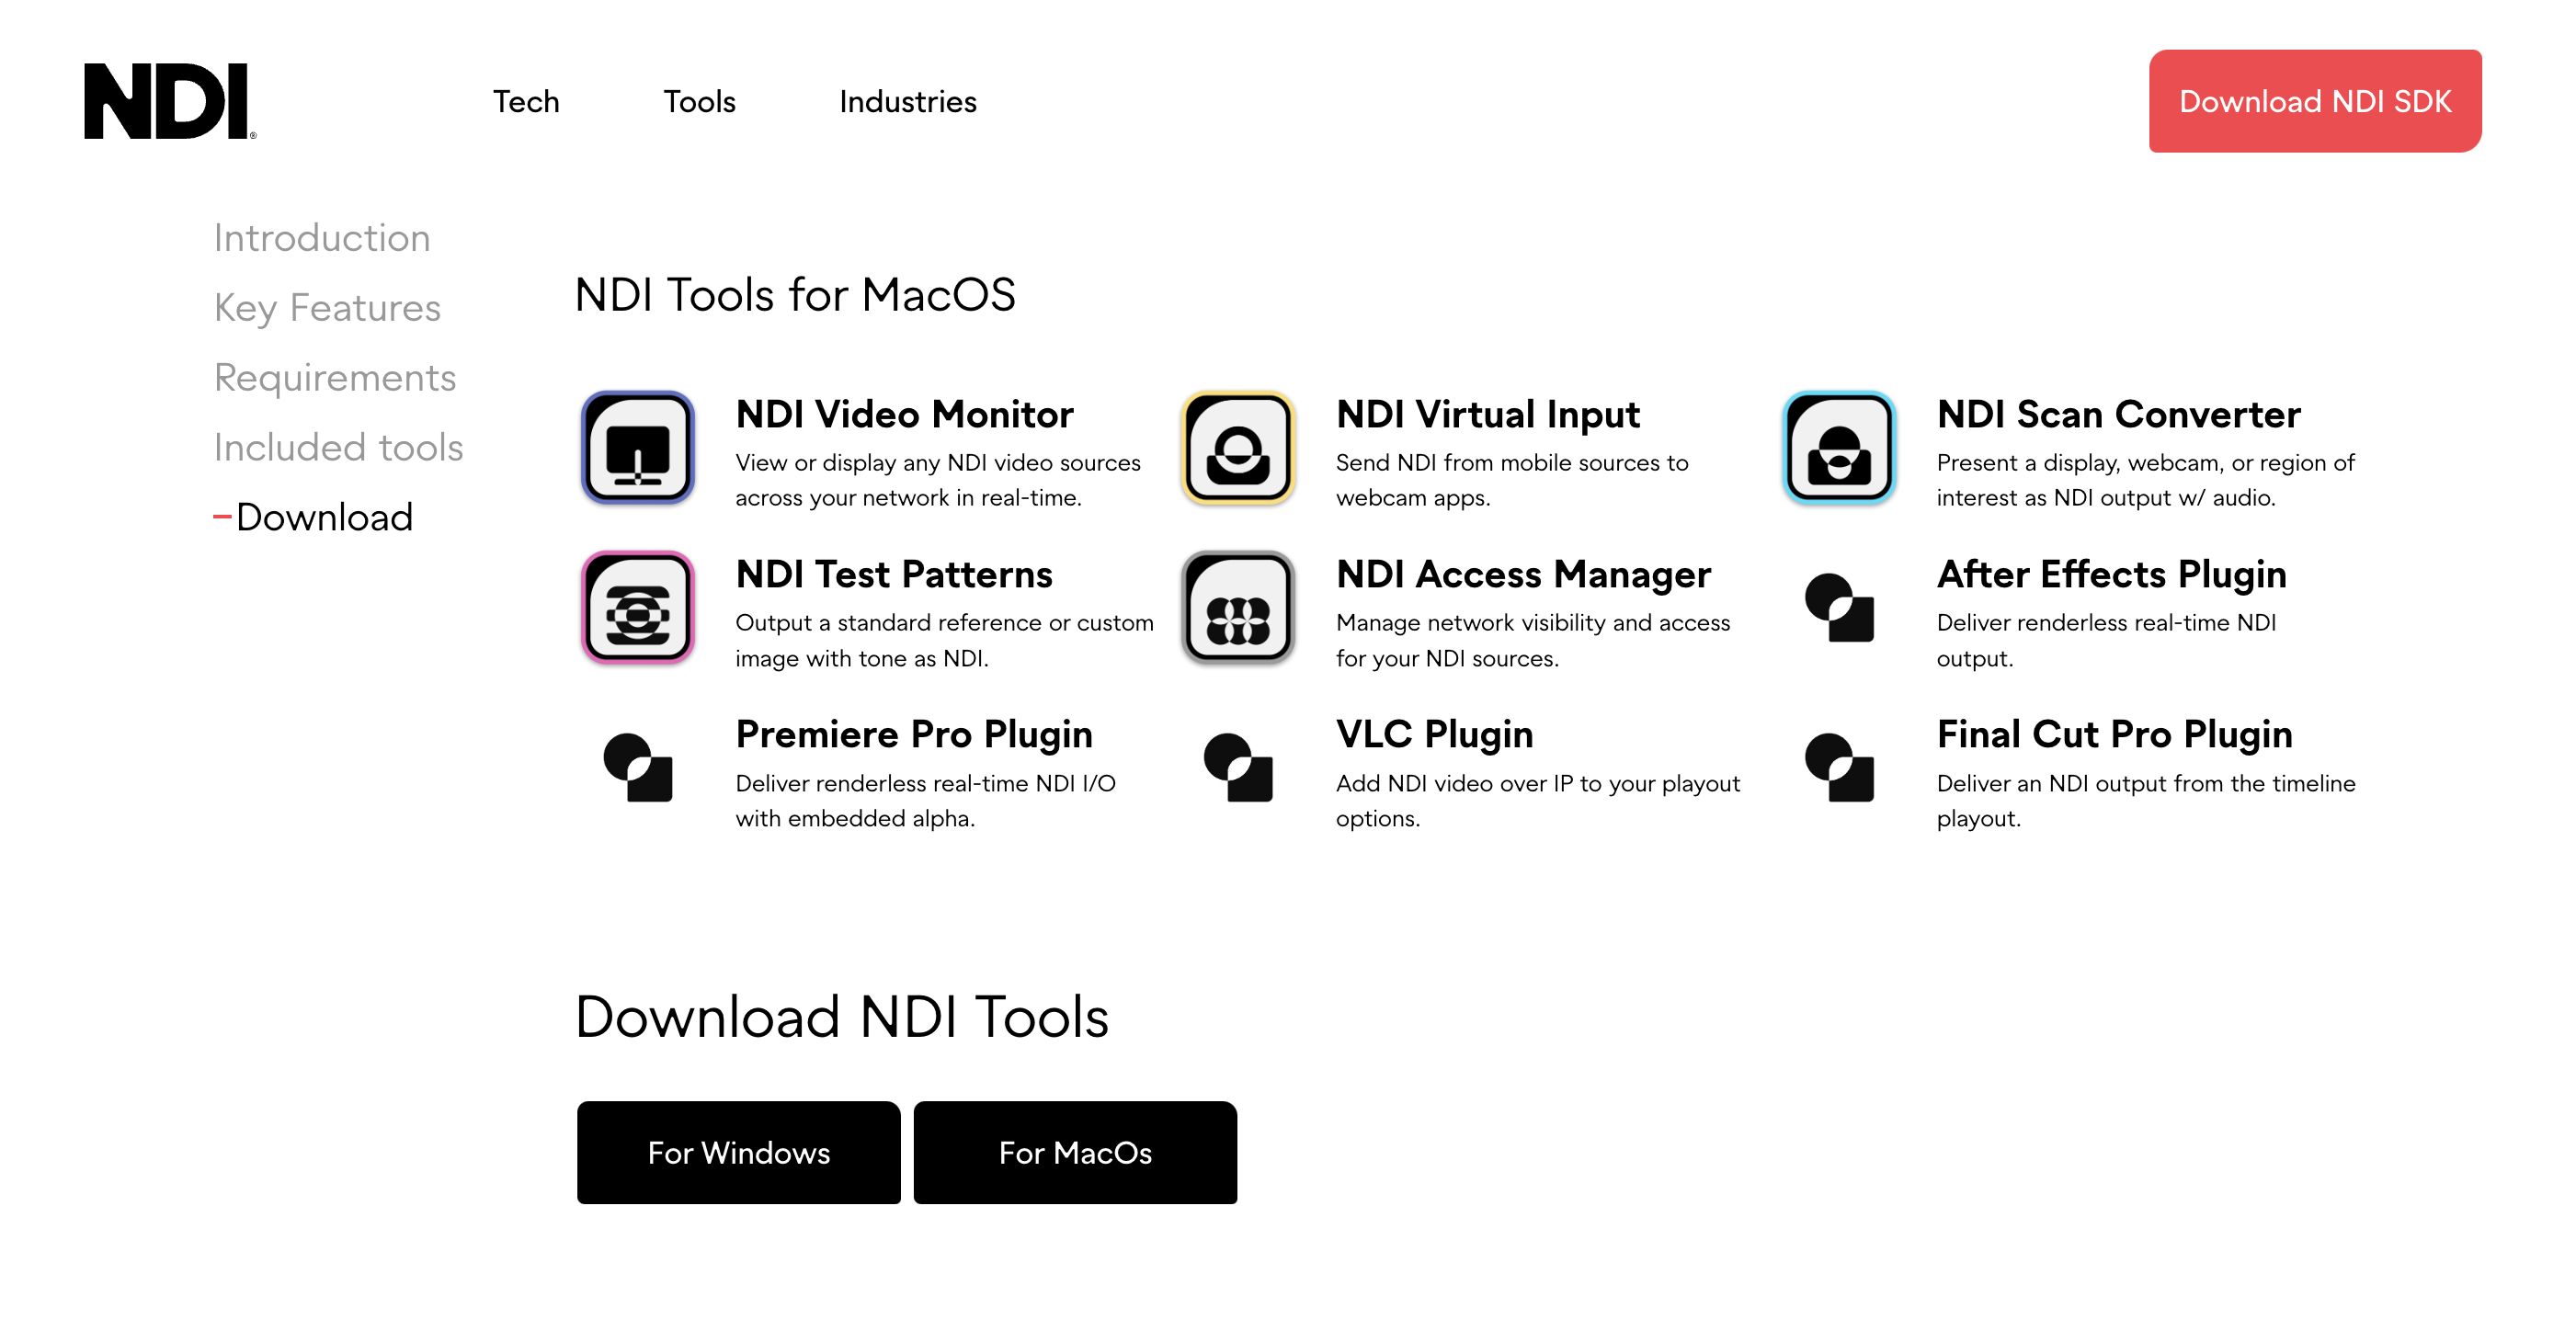Click the For Windows download button
Viewport: 2576px width, 1331px height.
point(738,1152)
